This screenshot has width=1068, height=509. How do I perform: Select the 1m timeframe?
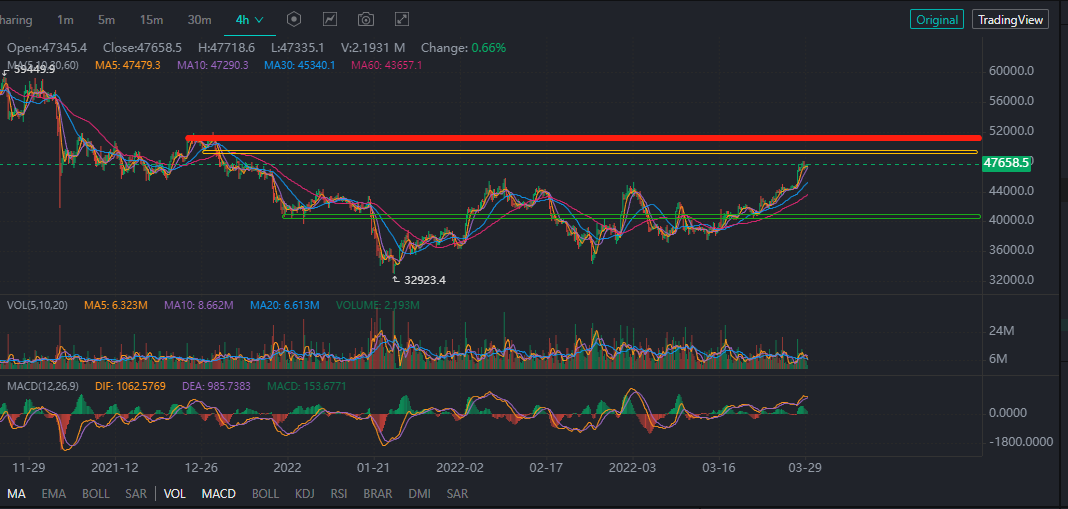(65, 20)
